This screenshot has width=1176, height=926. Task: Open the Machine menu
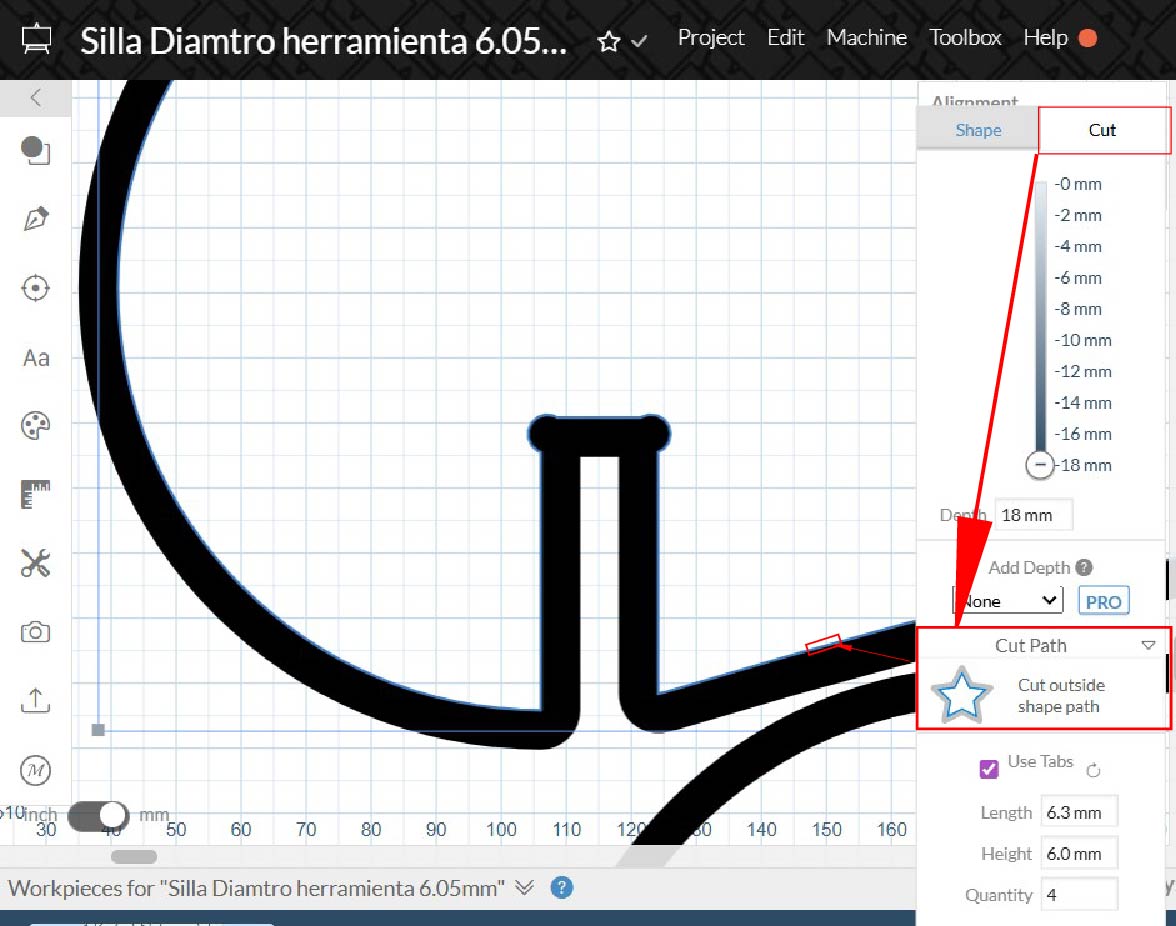pos(866,37)
